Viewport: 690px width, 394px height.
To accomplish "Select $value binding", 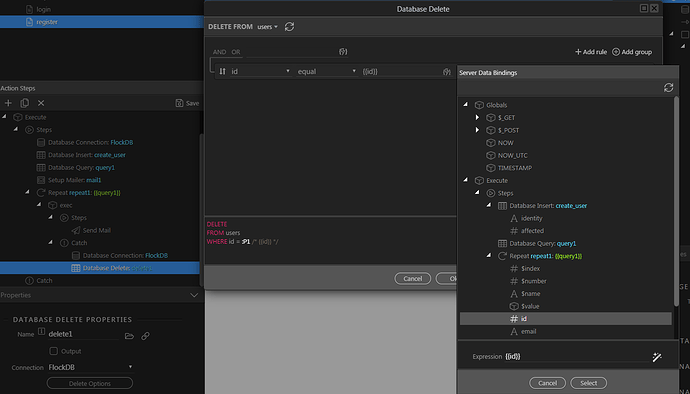I will 530,306.
